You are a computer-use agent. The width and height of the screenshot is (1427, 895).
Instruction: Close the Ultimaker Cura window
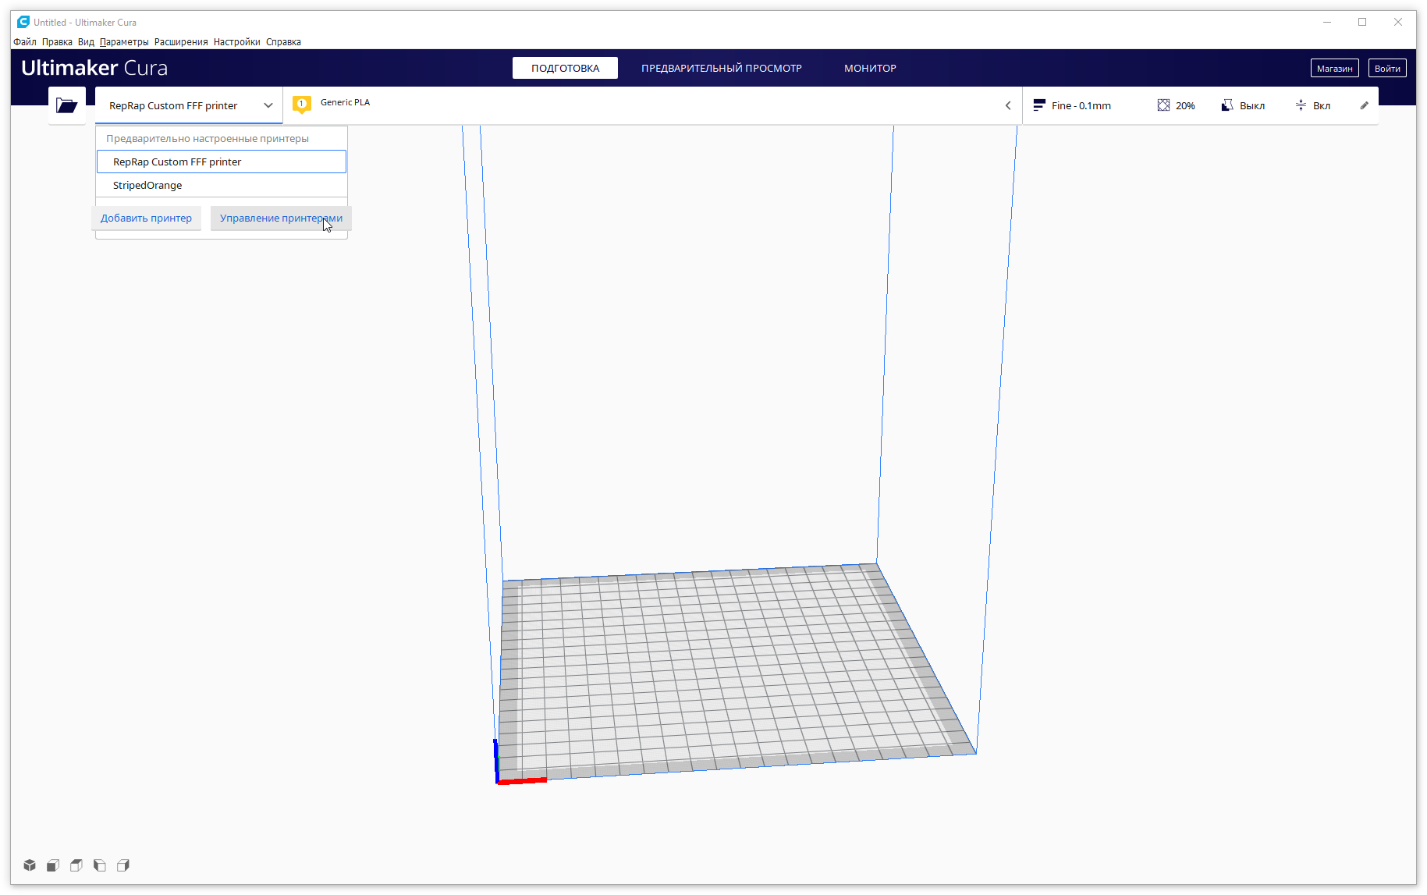click(1398, 22)
